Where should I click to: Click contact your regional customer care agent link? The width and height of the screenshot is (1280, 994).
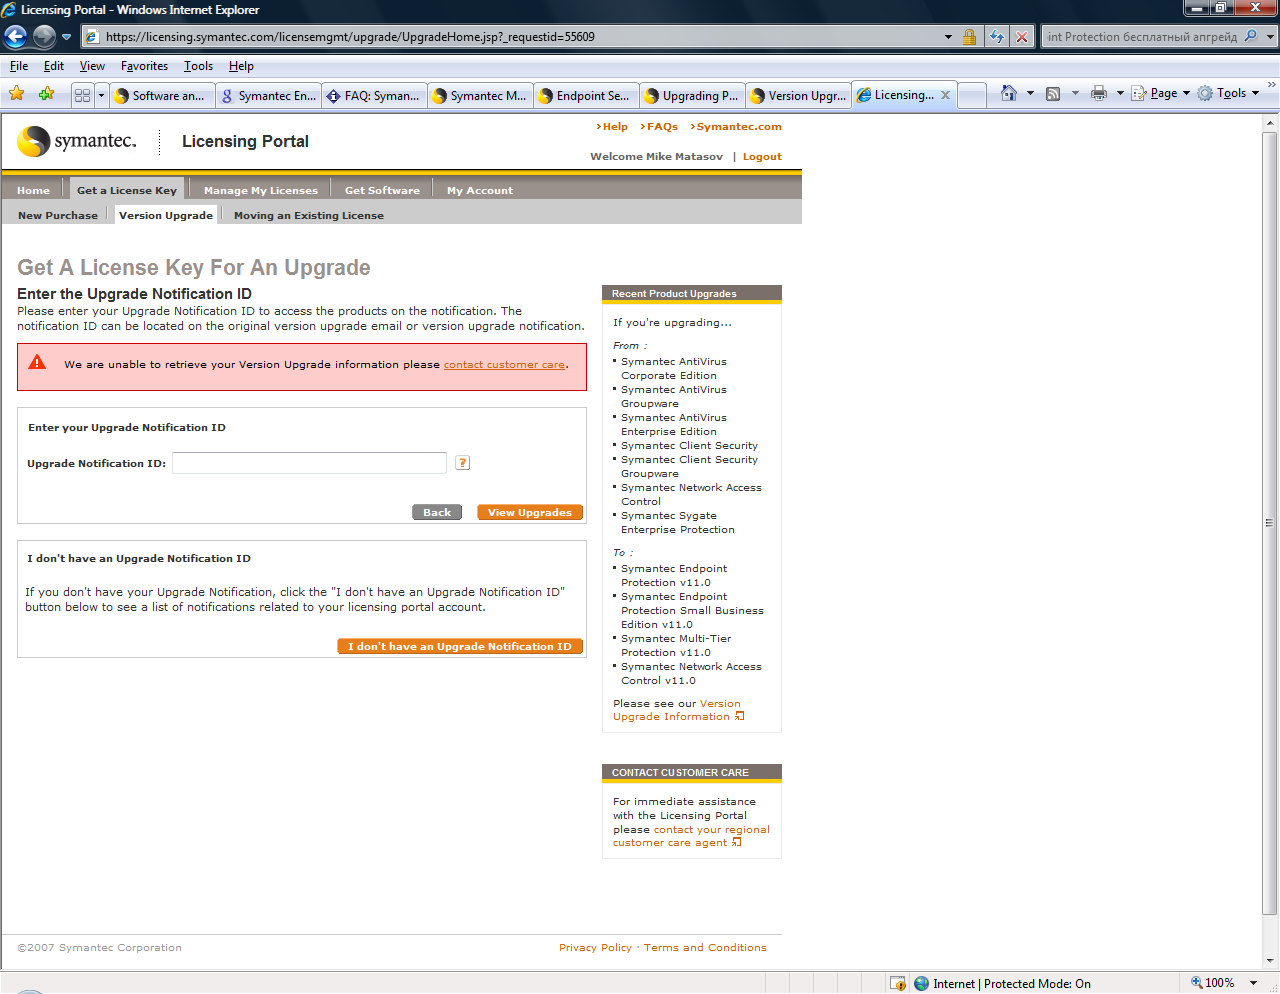coord(691,836)
